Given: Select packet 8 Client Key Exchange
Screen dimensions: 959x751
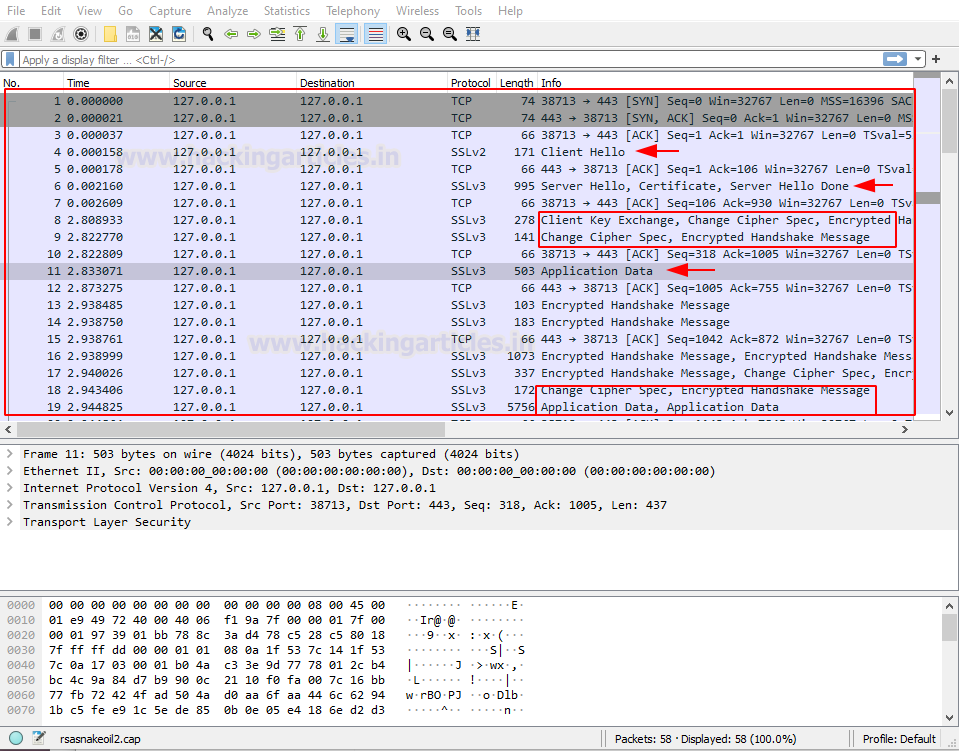Looking at the screenshot, I should pyautogui.click(x=457, y=220).
